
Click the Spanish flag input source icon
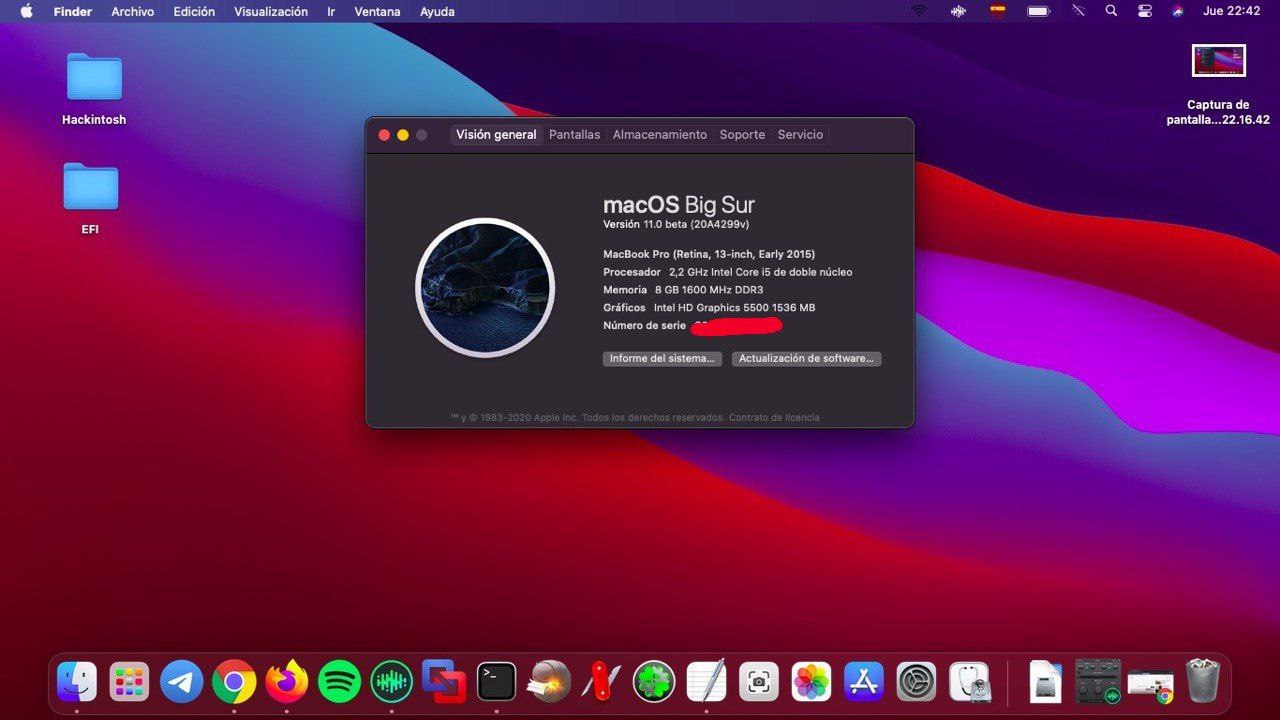point(998,11)
